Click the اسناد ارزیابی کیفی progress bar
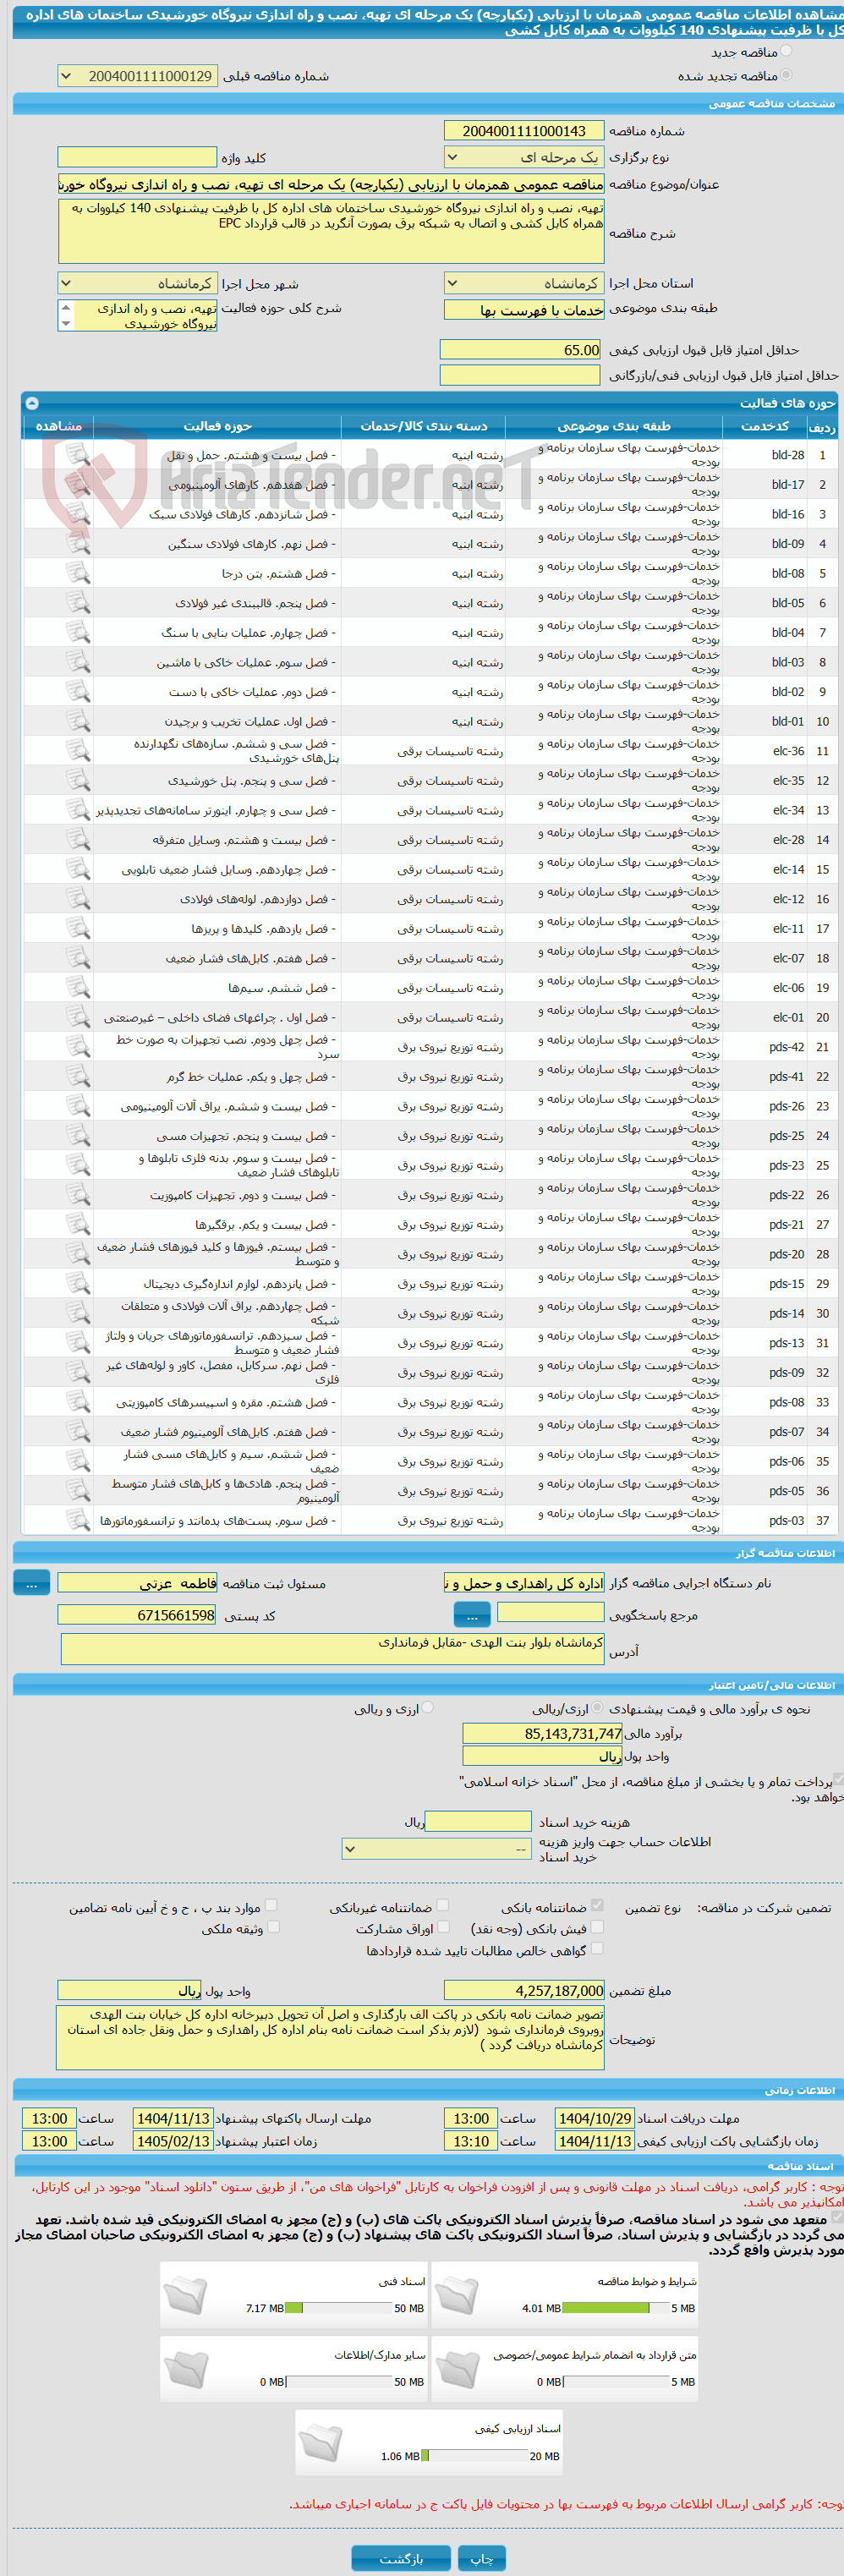This screenshot has width=844, height=2576. [x=474, y=2456]
